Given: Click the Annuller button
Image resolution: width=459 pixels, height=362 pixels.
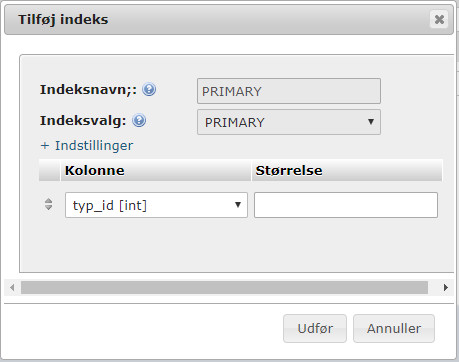Looking at the screenshot, I should tap(394, 328).
